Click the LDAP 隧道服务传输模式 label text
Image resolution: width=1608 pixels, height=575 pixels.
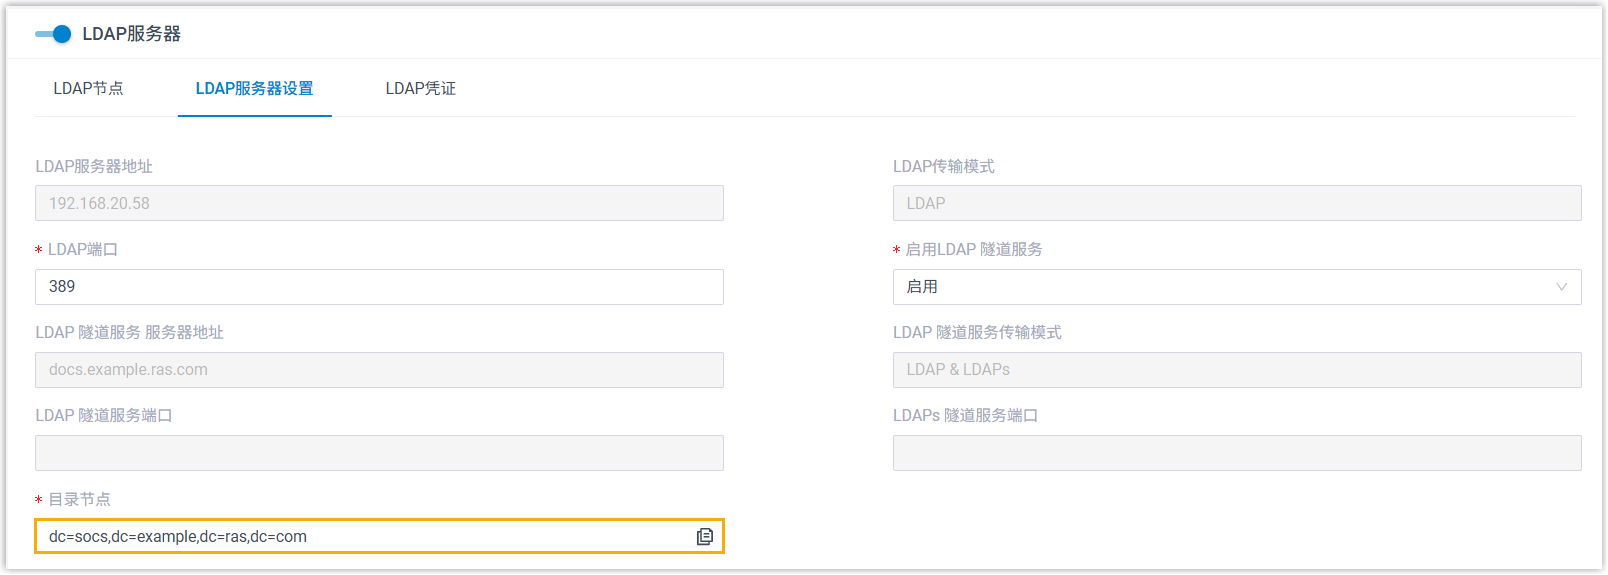(x=976, y=333)
